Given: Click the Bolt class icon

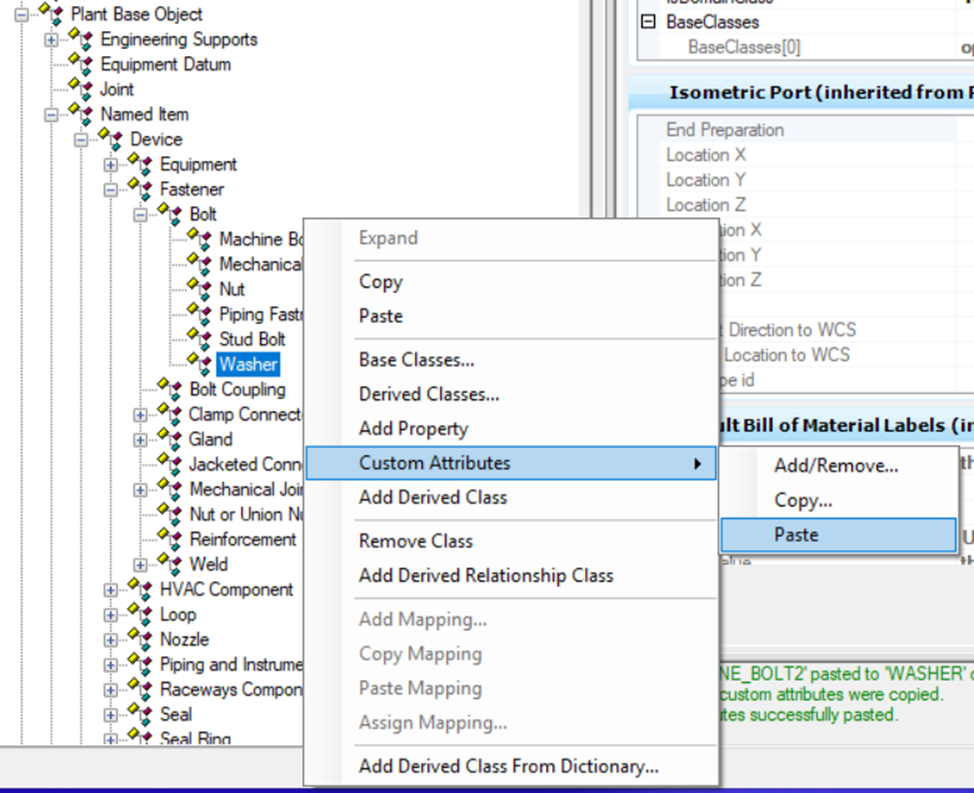Looking at the screenshot, I should click(170, 214).
